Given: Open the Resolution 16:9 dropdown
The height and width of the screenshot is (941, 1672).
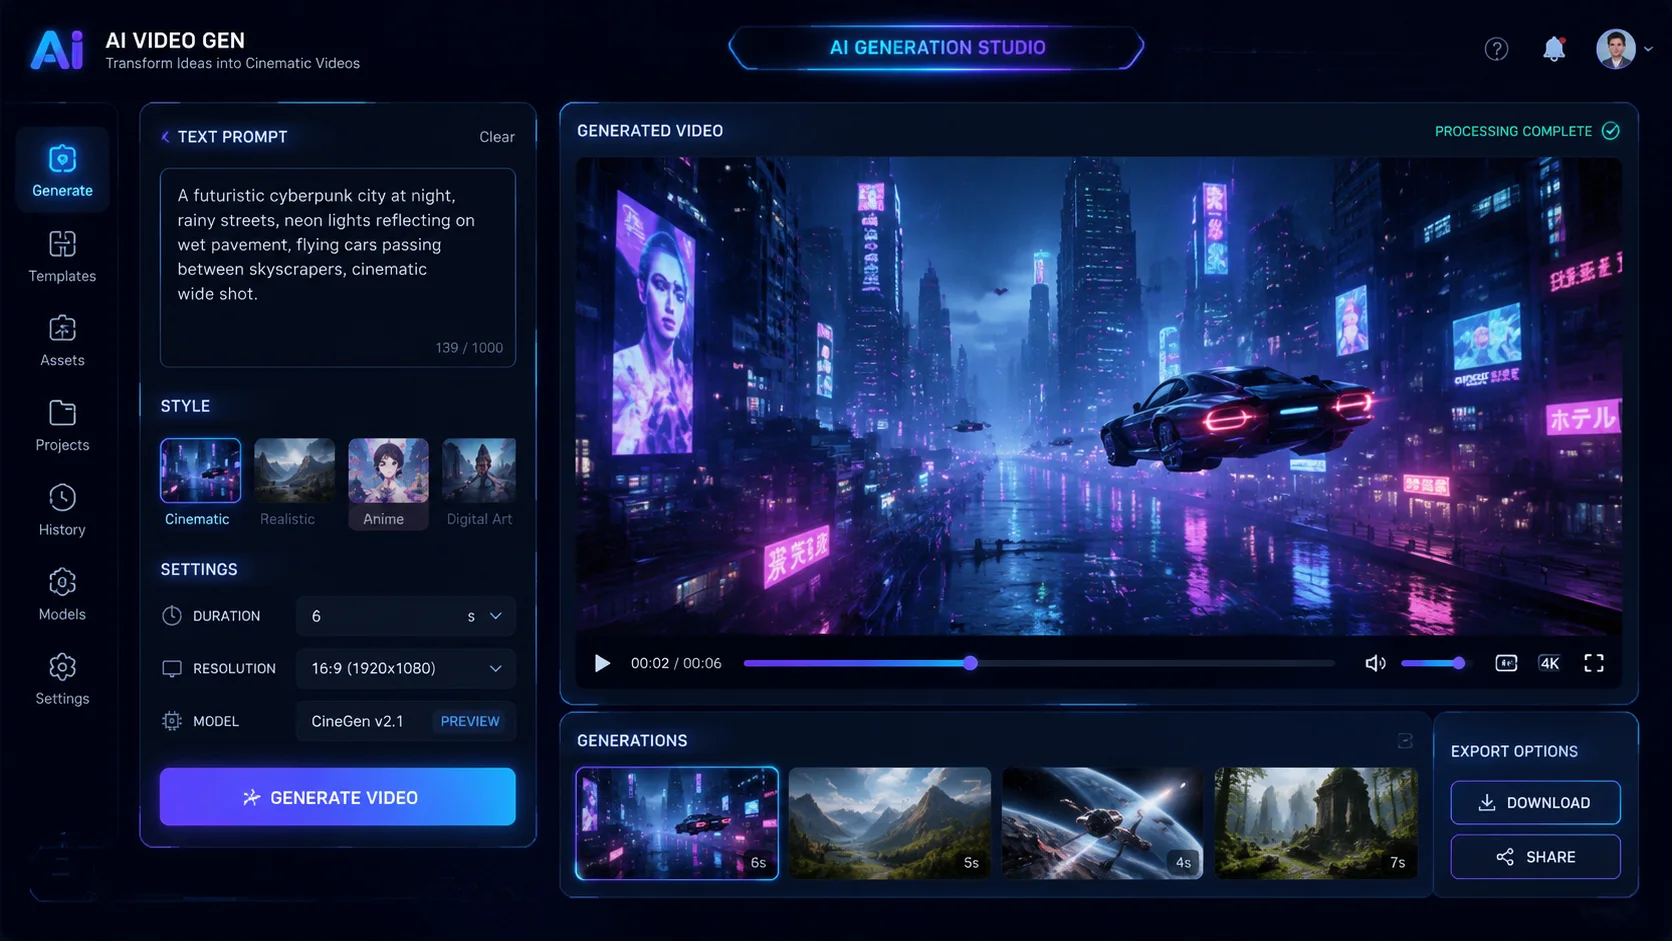Looking at the screenshot, I should point(406,669).
